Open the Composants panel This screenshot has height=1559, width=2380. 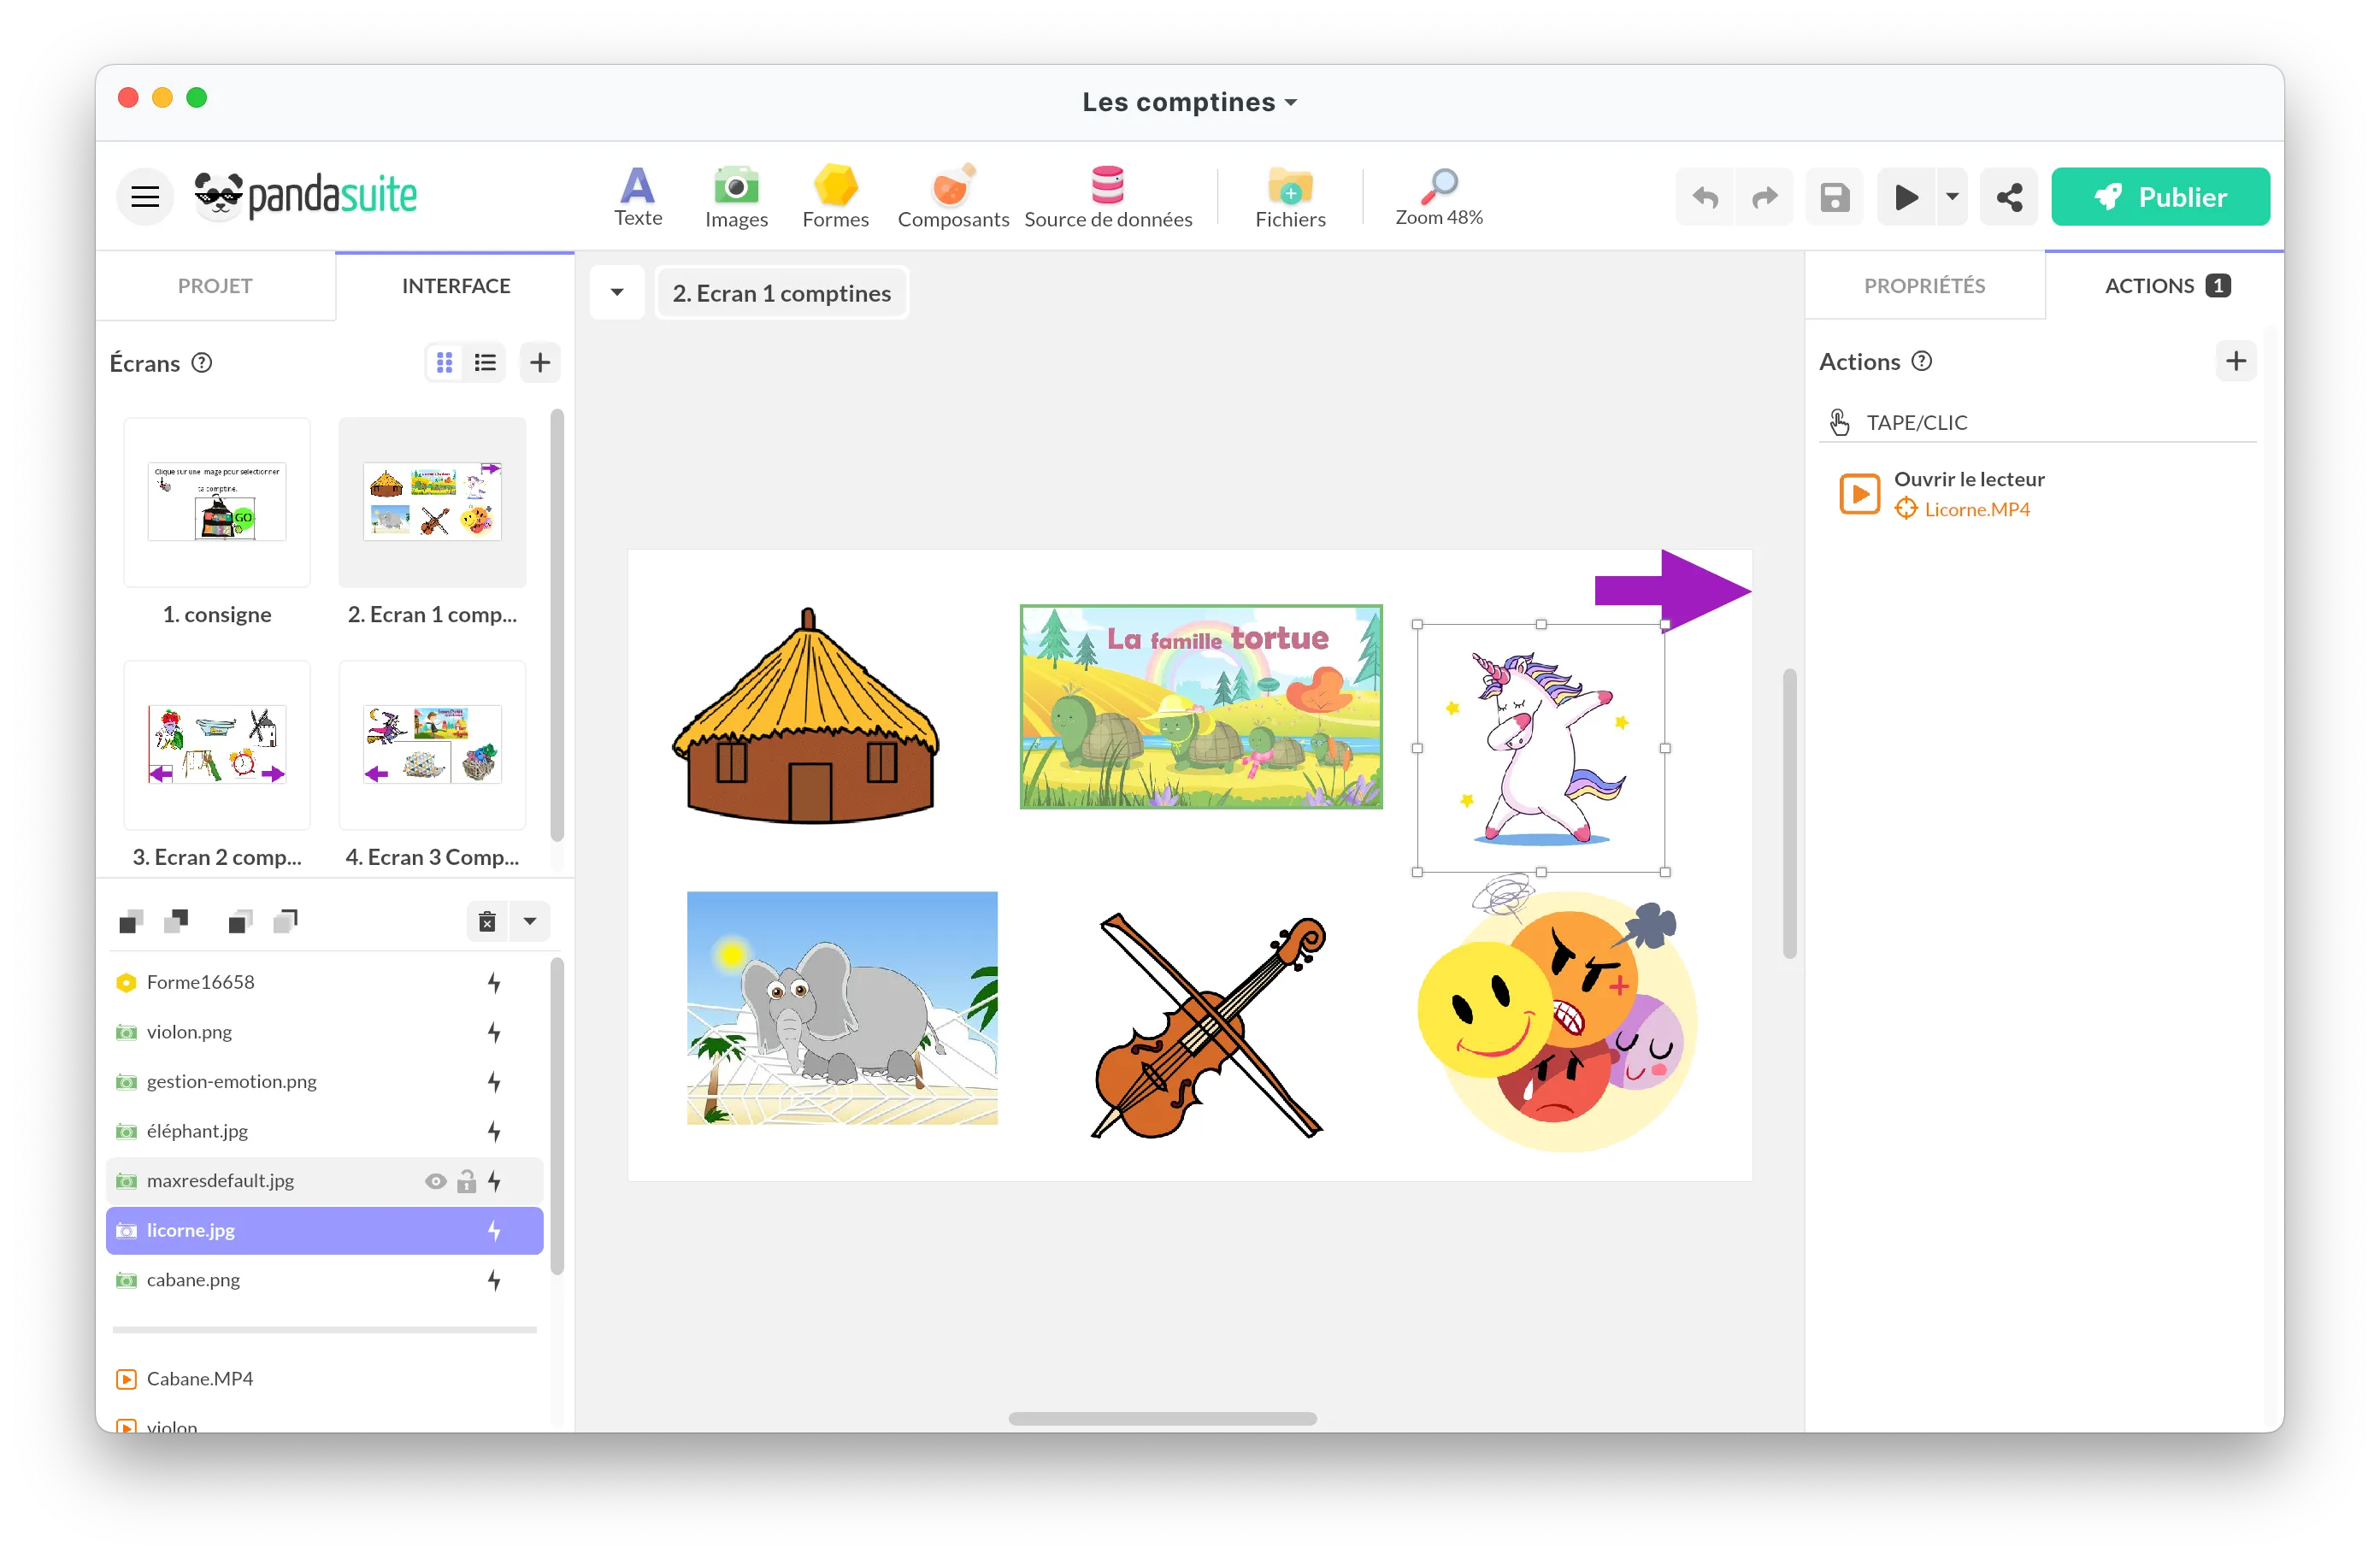pyautogui.click(x=952, y=196)
